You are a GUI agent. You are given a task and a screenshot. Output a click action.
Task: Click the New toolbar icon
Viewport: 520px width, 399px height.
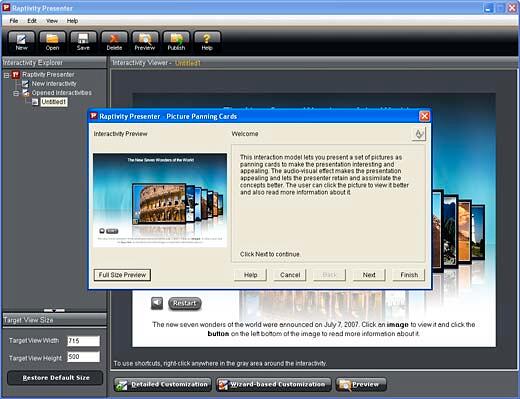coord(21,42)
